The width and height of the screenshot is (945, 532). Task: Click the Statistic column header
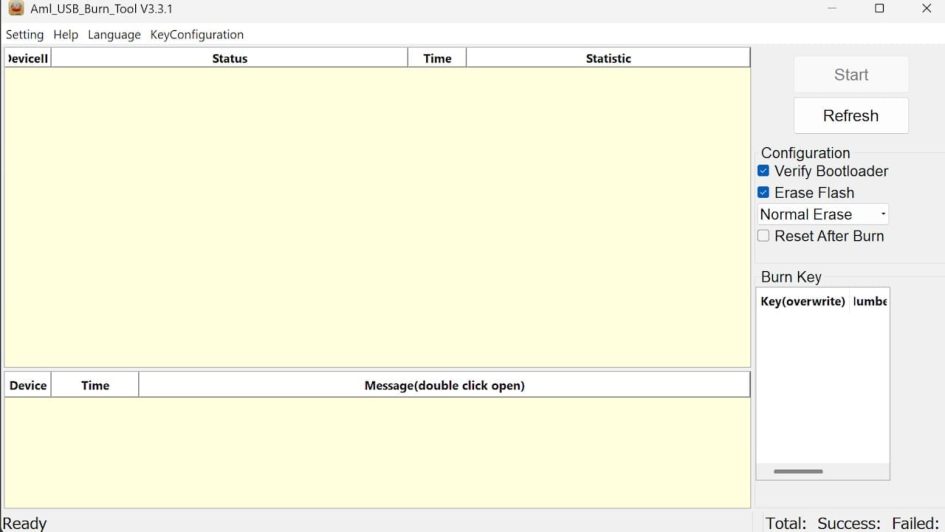(608, 58)
